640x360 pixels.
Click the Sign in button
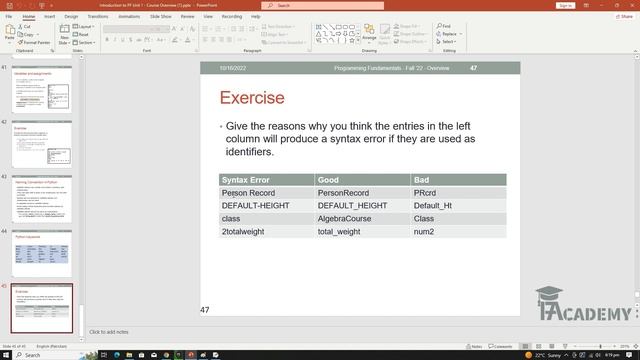point(565,5)
